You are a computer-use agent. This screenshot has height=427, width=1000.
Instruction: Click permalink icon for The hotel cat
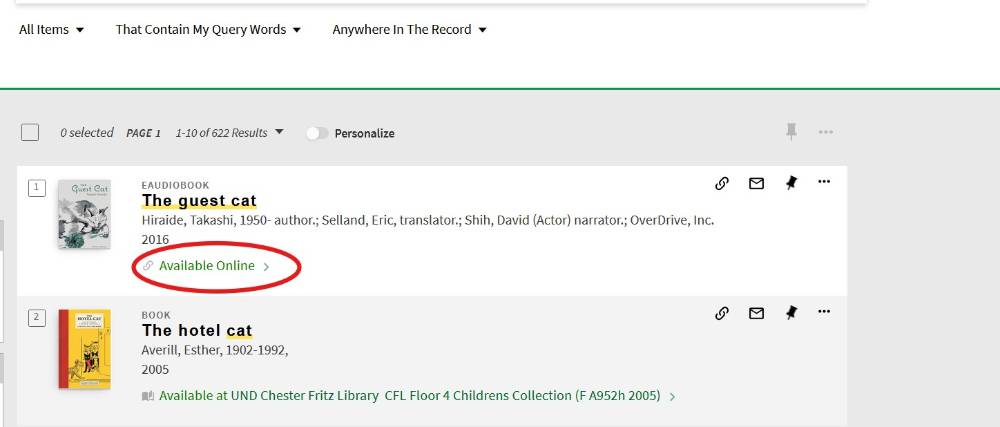[722, 313]
